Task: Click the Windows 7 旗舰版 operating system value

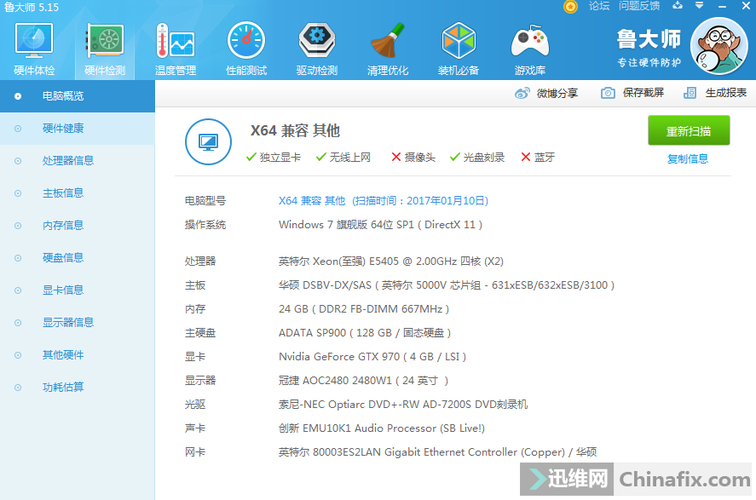Action: point(380,225)
